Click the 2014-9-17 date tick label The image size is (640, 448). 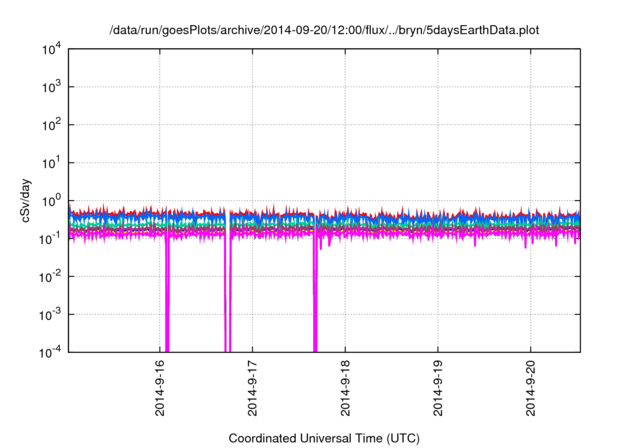pos(252,388)
